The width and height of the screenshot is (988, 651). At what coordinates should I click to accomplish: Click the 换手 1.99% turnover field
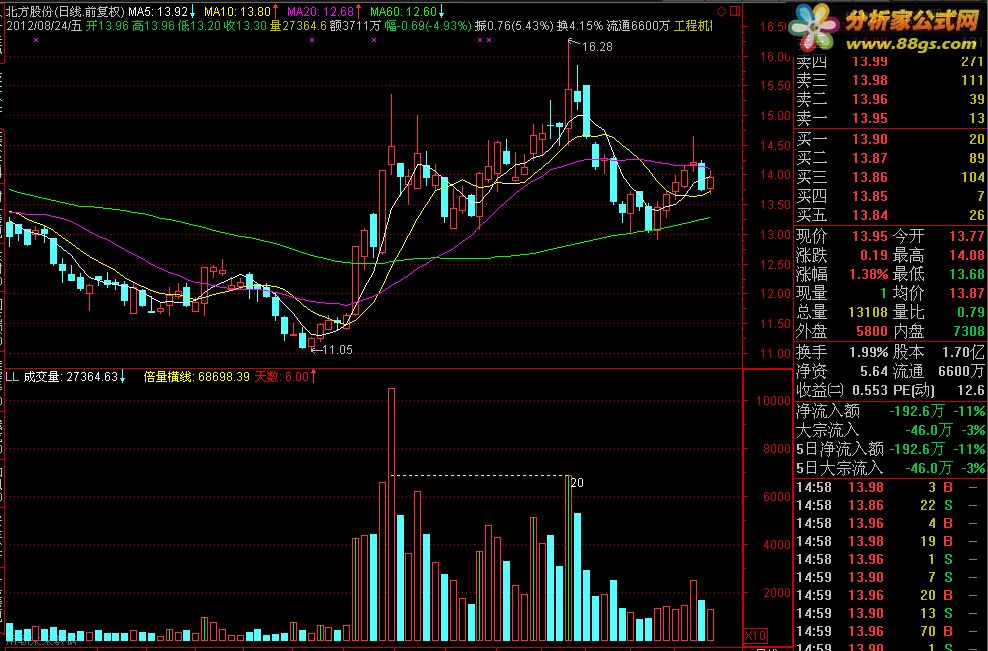[842, 352]
